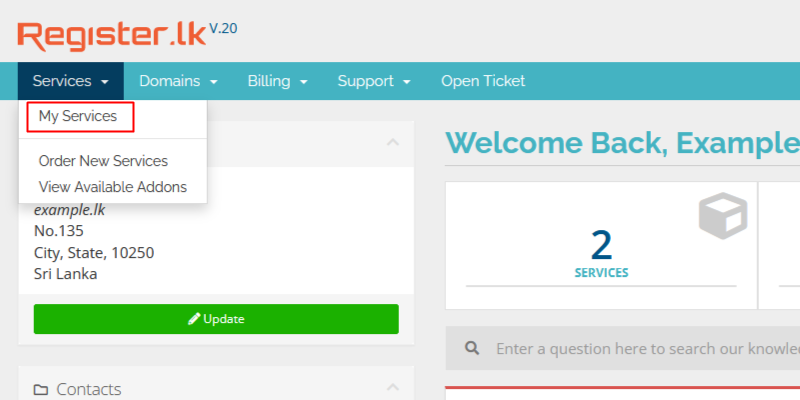The image size is (800, 400).
Task: Open the Domains dropdown menu
Action: click(178, 81)
